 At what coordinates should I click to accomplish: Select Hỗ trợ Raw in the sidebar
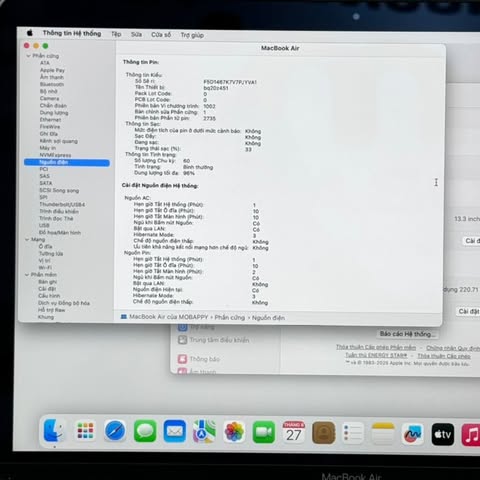pyautogui.click(x=52, y=310)
